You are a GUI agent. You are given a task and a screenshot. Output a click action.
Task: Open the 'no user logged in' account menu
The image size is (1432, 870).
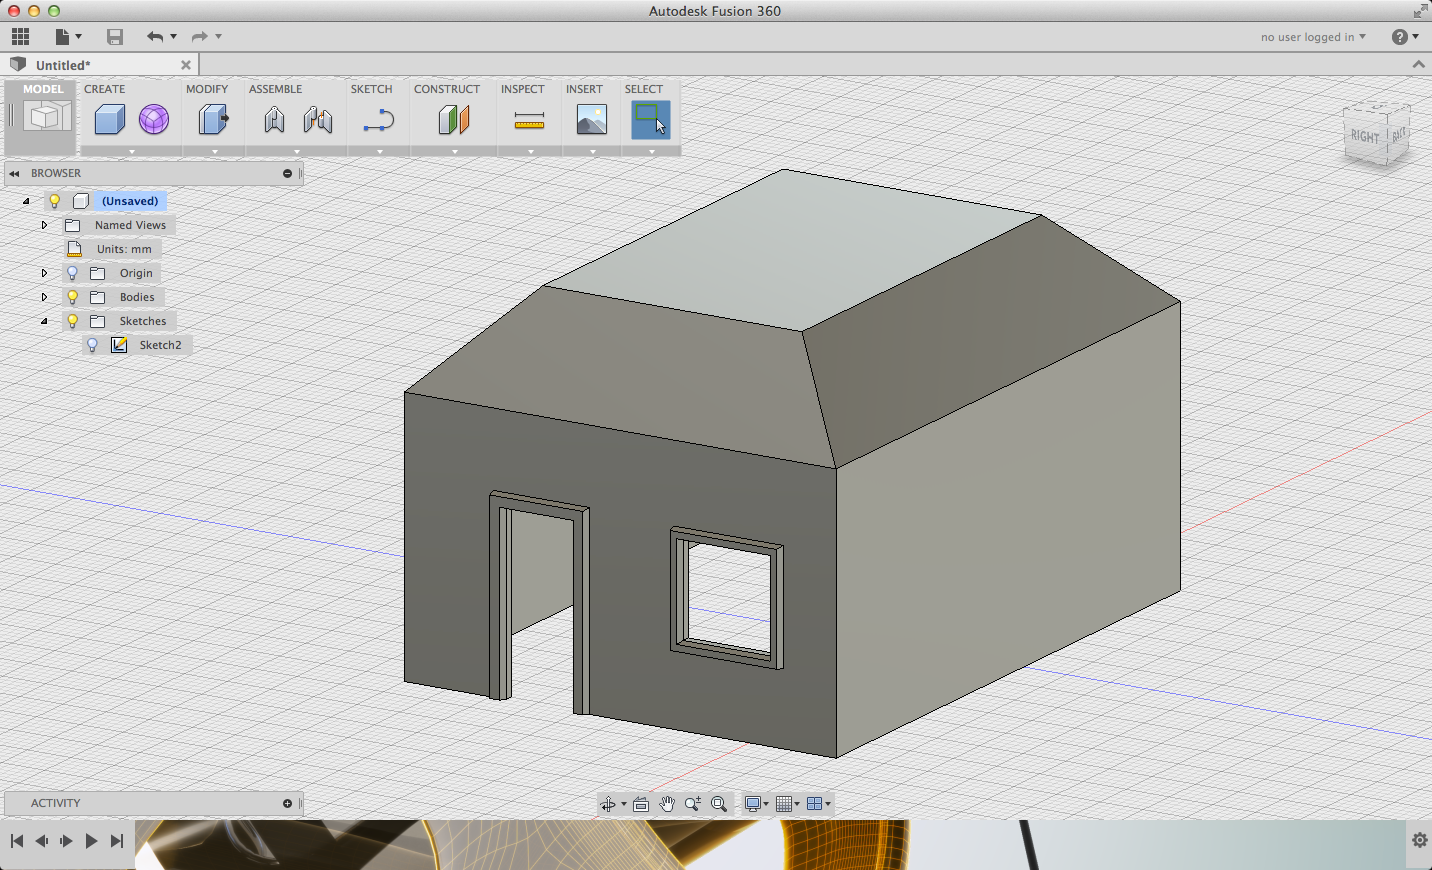(1312, 37)
